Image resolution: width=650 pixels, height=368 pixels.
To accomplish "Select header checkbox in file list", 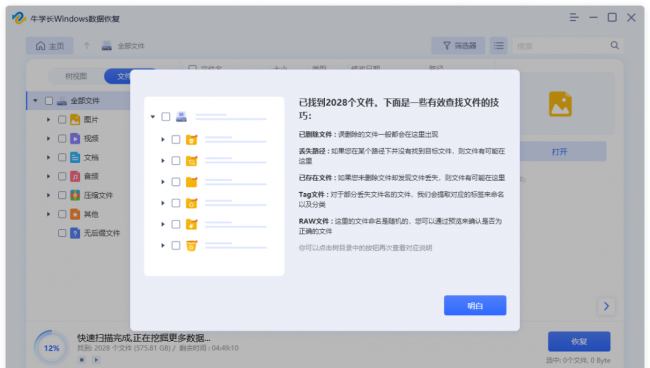I will pos(192,68).
